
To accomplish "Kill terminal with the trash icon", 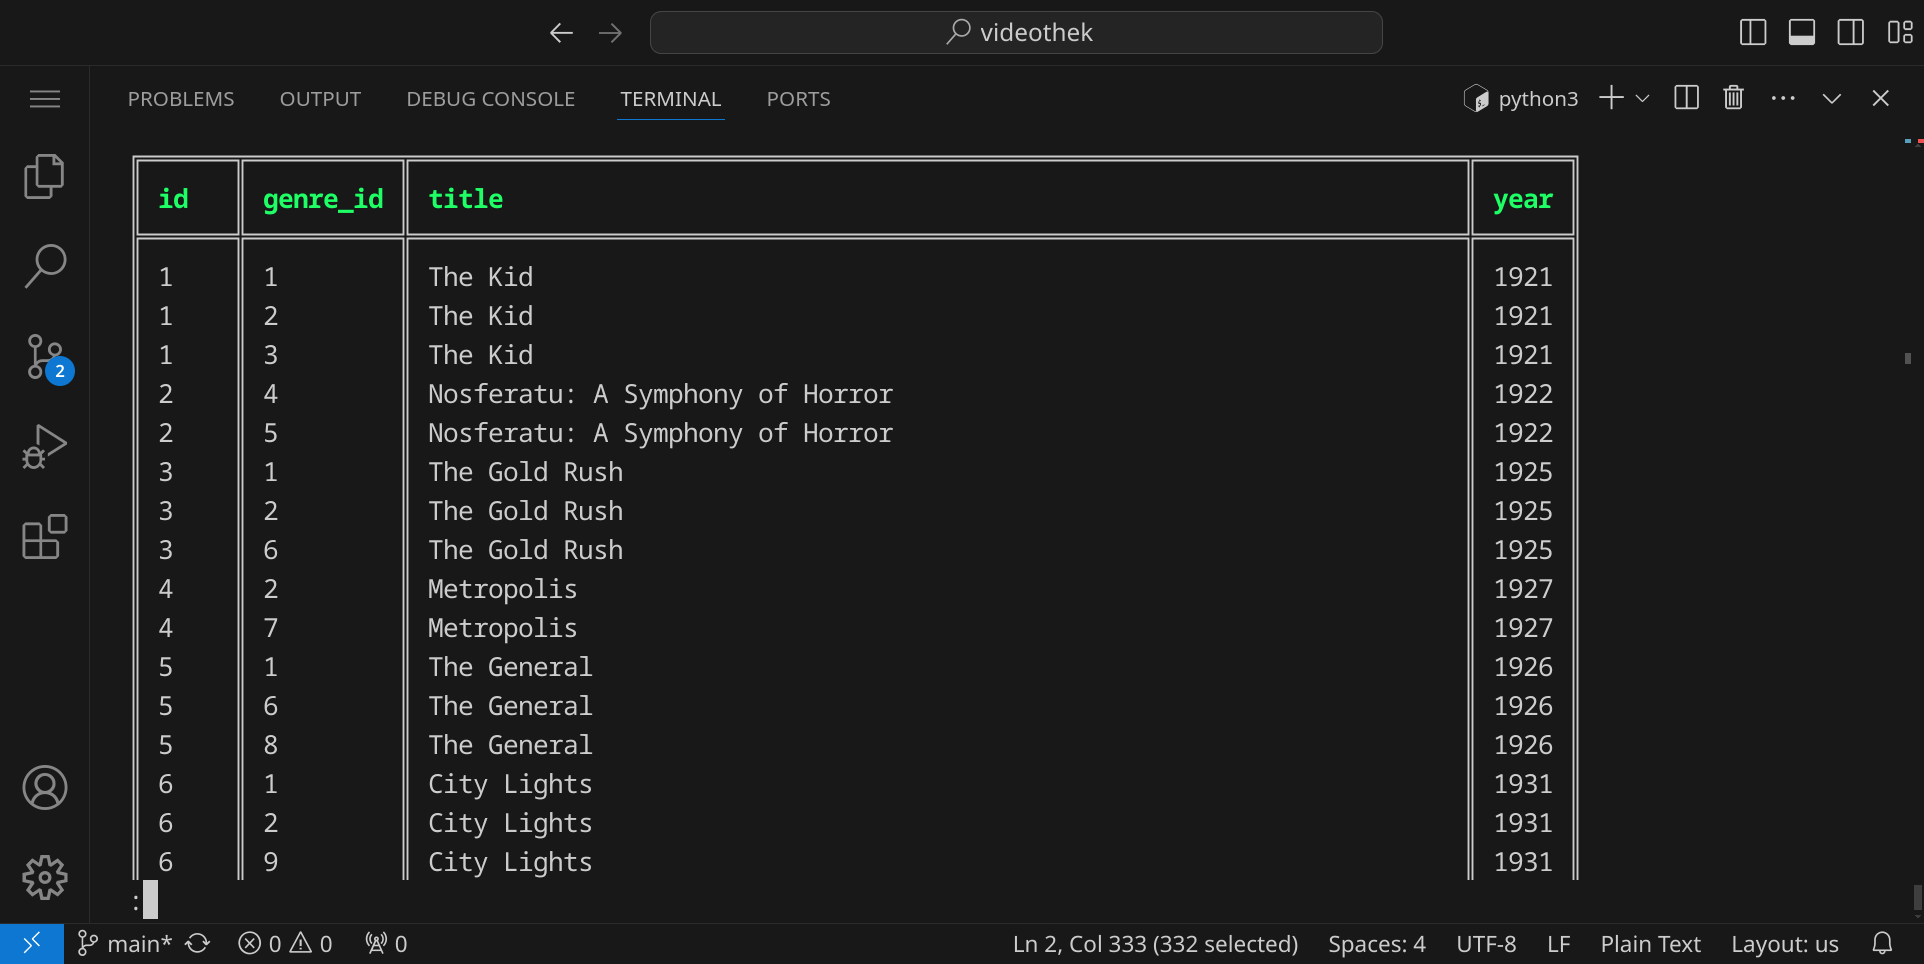I will pos(1733,98).
